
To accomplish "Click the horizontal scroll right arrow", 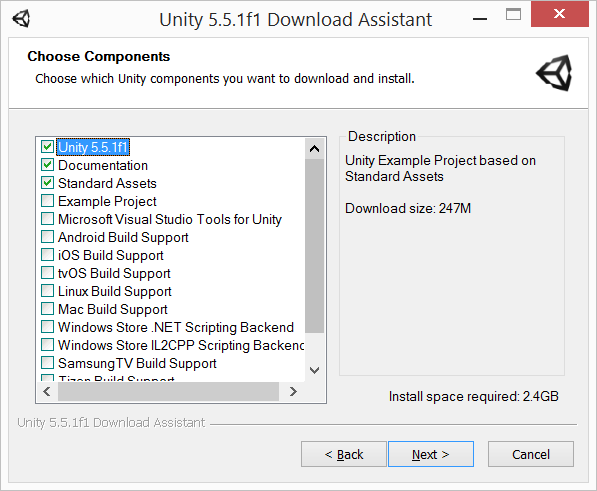I will [293, 391].
